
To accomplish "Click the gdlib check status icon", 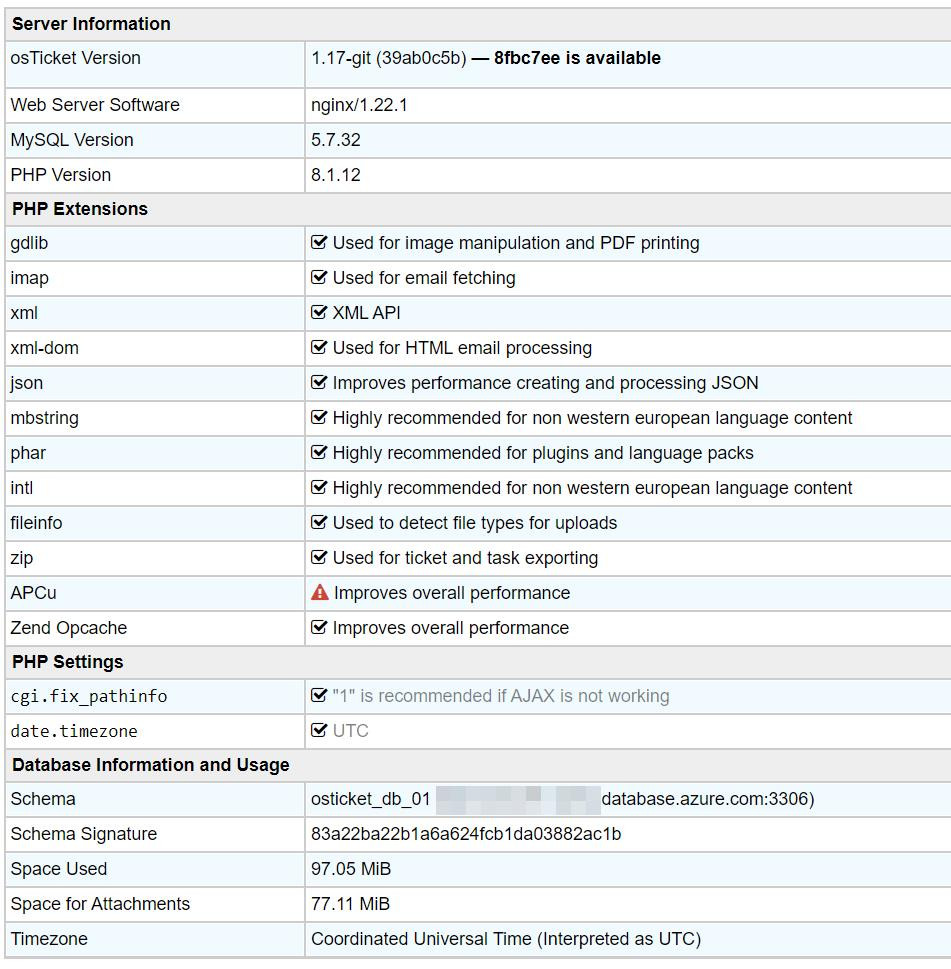I will (320, 243).
